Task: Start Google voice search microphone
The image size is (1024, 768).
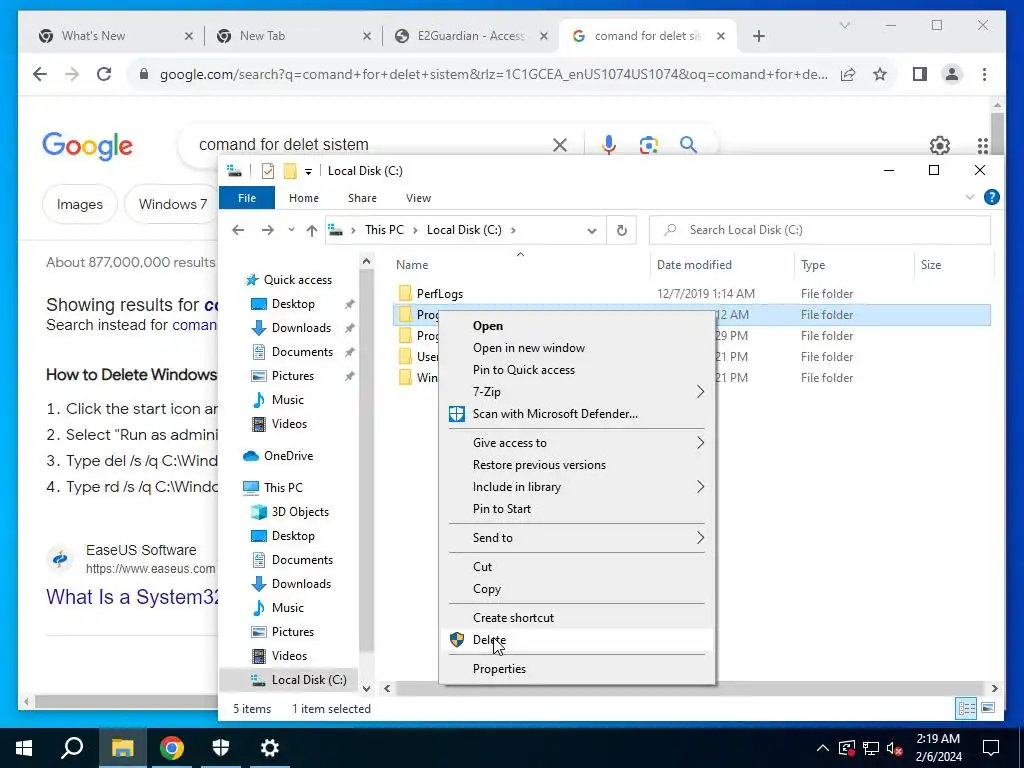Action: (x=609, y=145)
